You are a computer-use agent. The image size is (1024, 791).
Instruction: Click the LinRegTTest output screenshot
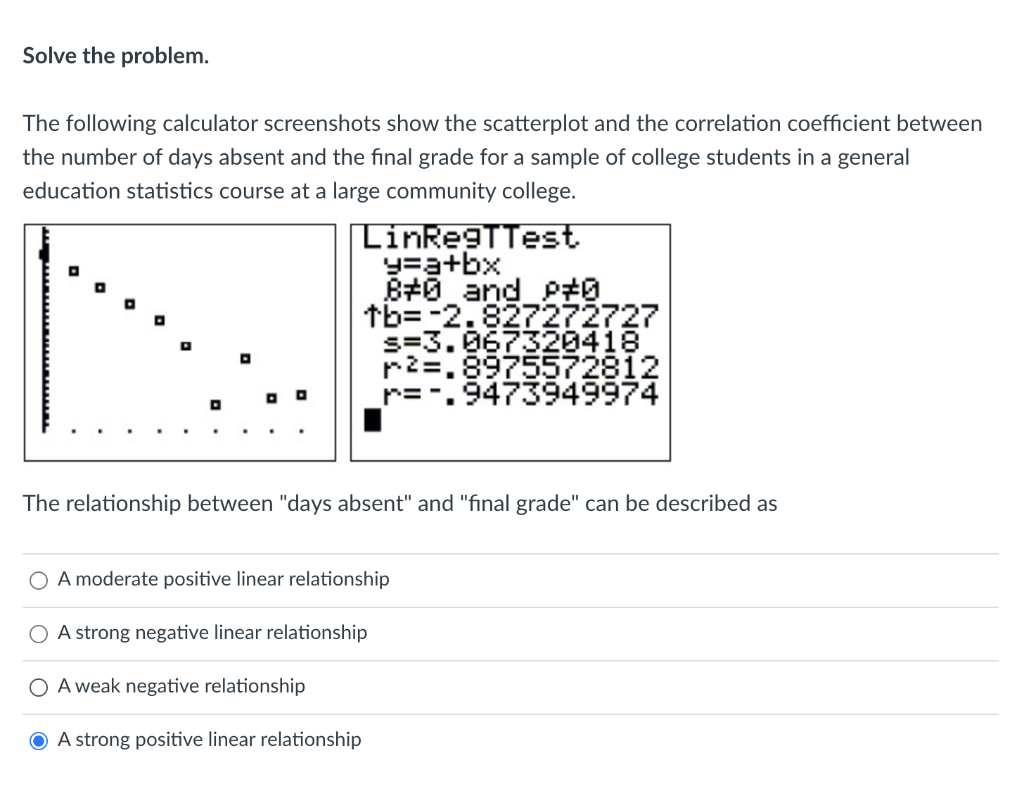click(x=510, y=342)
